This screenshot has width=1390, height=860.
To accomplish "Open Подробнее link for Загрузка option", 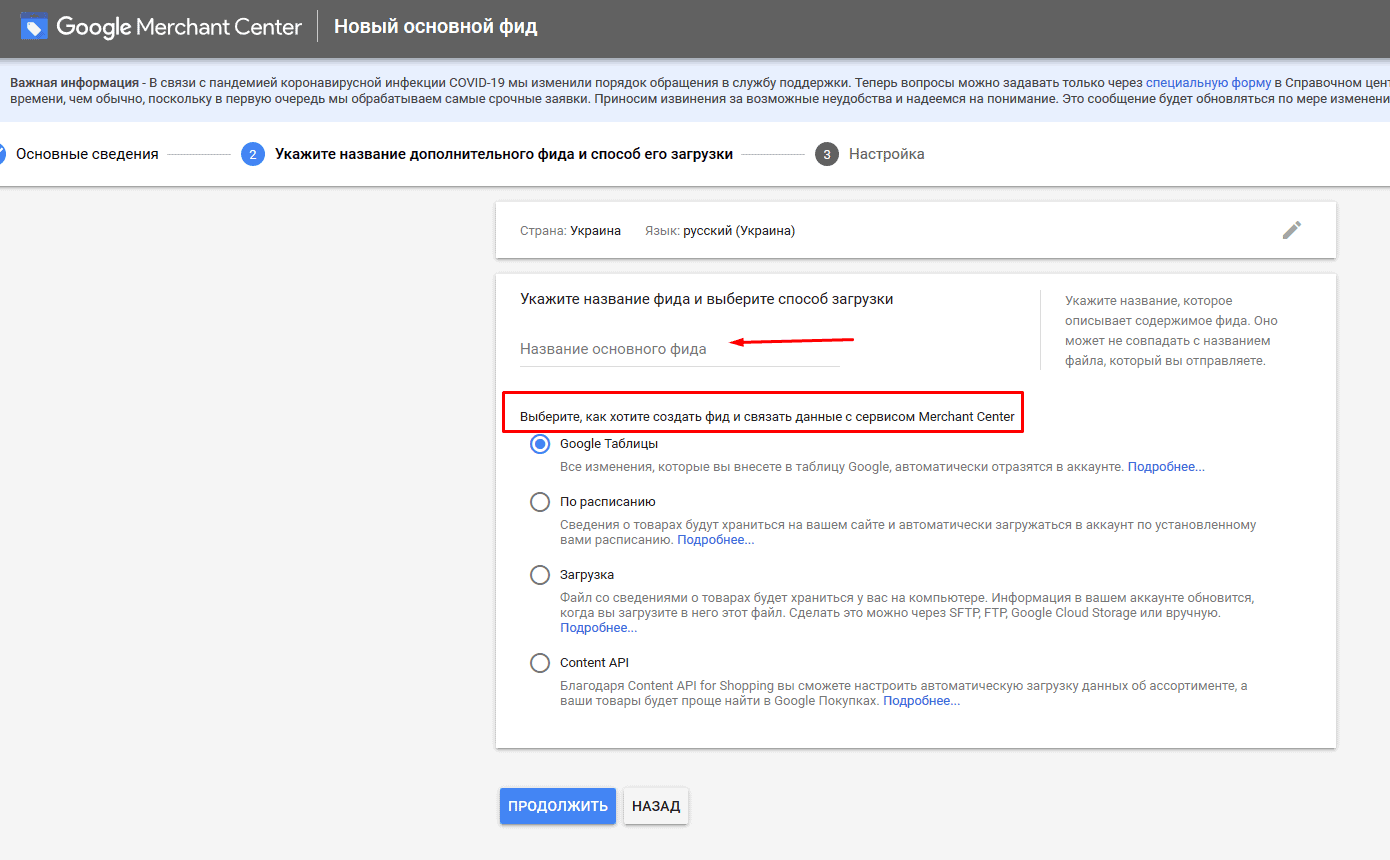I will 598,627.
